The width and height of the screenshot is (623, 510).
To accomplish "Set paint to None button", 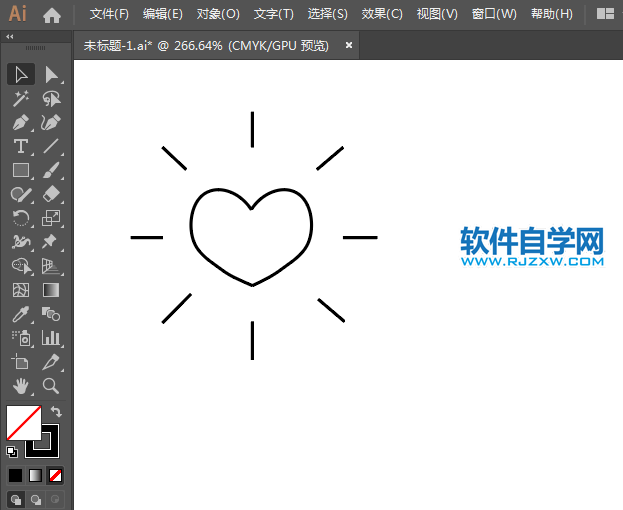I will click(55, 475).
